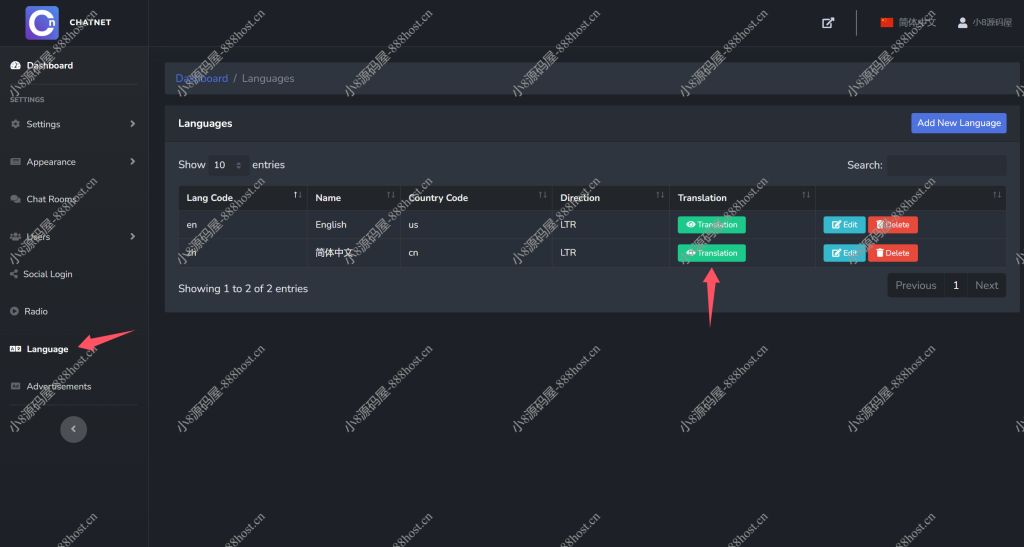Image resolution: width=1024 pixels, height=547 pixels.
Task: Open Appearance in the sidebar
Action: 73,162
